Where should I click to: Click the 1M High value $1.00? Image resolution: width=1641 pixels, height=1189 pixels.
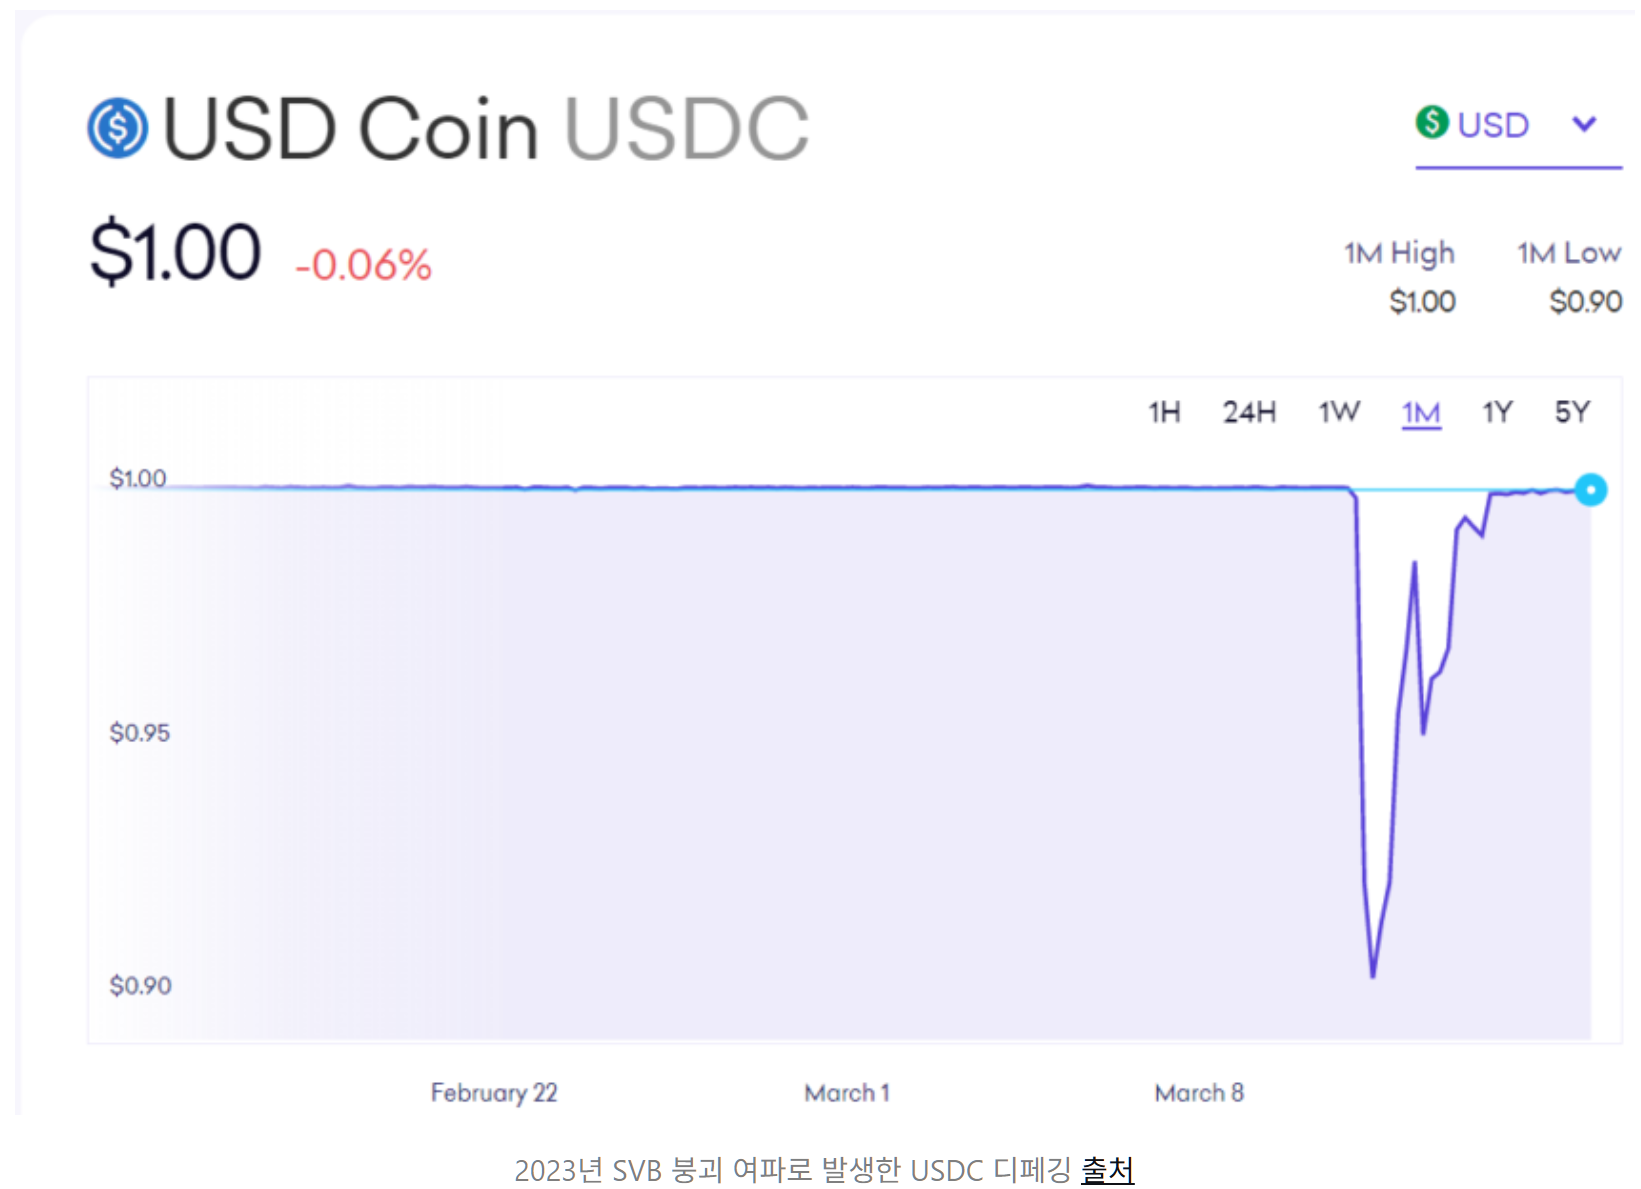1422,301
